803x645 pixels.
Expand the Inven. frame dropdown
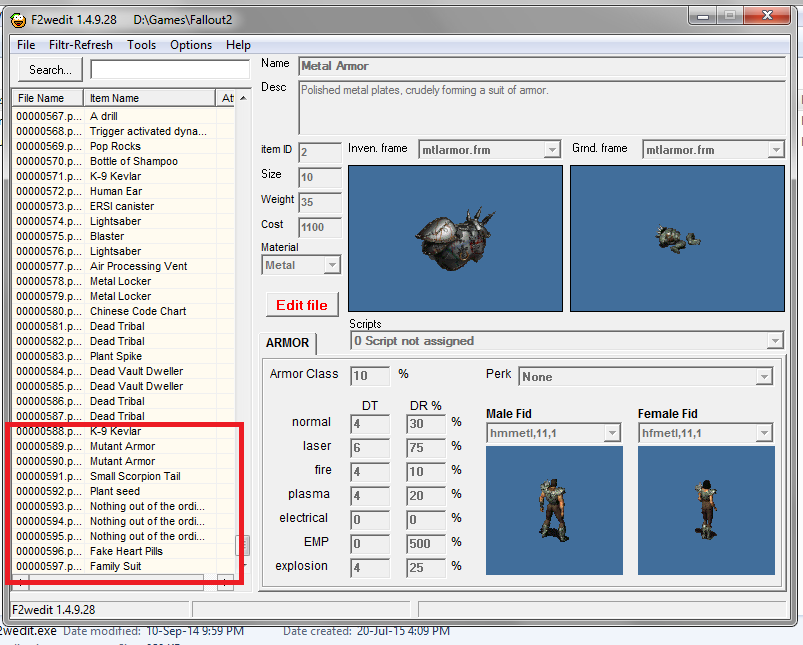552,150
